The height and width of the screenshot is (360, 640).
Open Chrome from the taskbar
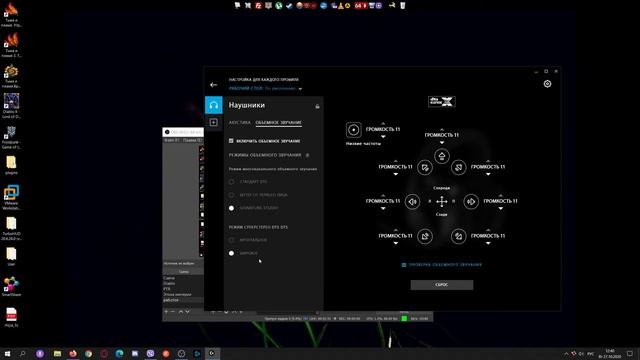coord(88,353)
